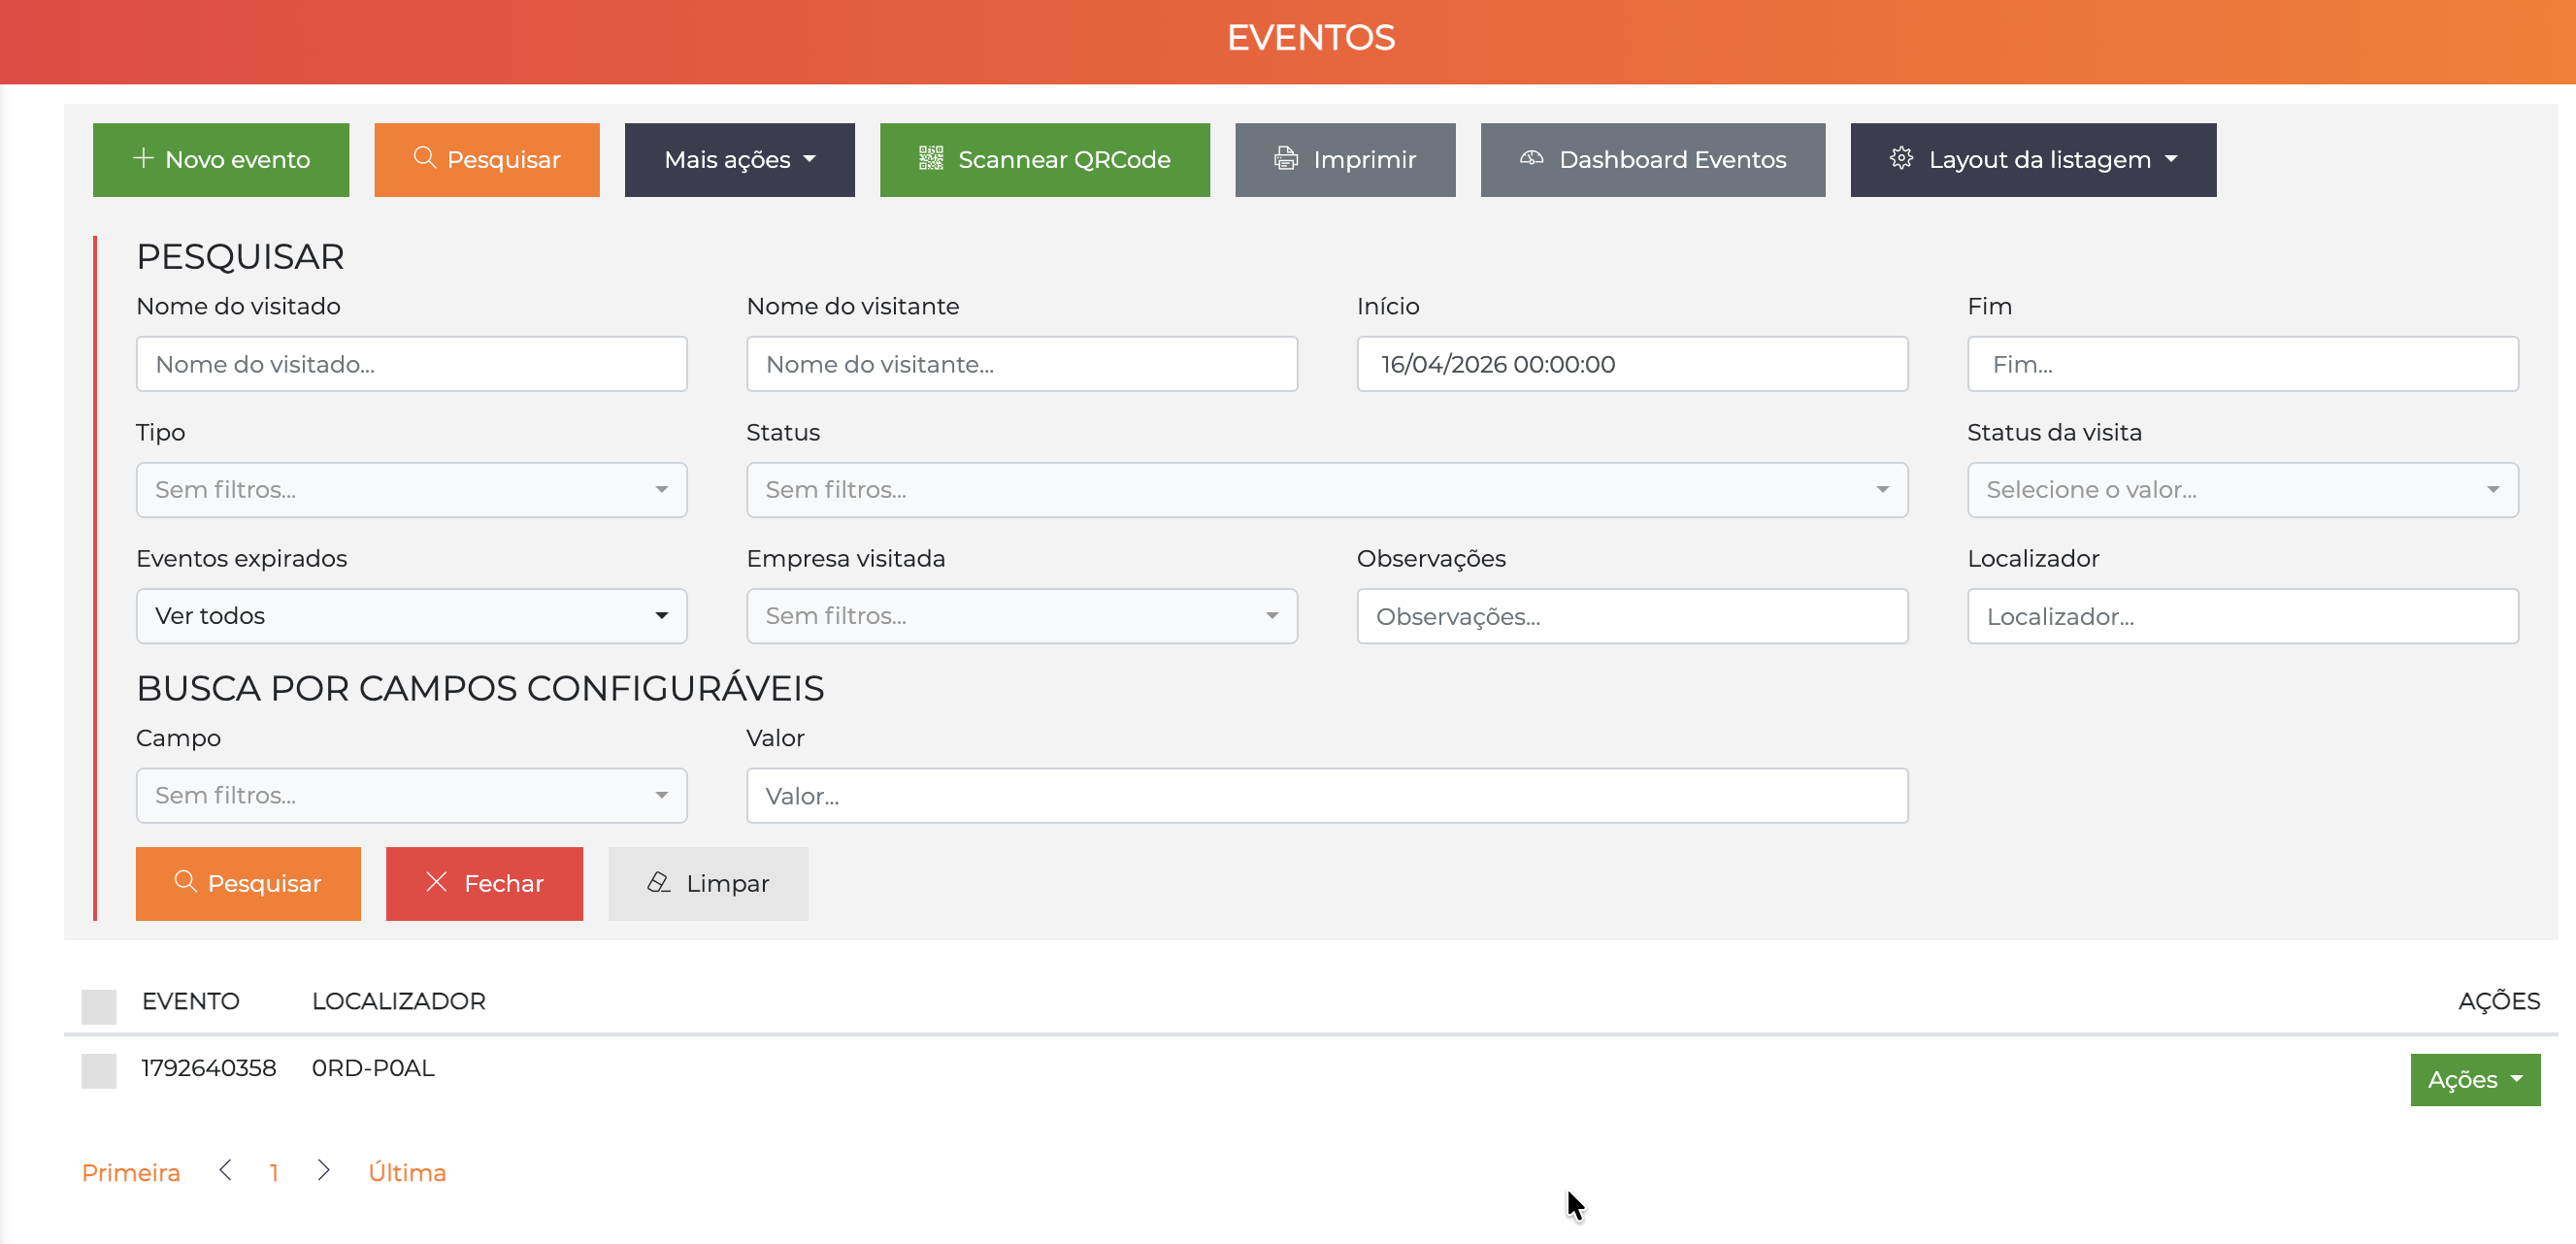Click the printer icon on Imprimir
2576x1244 pixels.
pyautogui.click(x=1286, y=158)
